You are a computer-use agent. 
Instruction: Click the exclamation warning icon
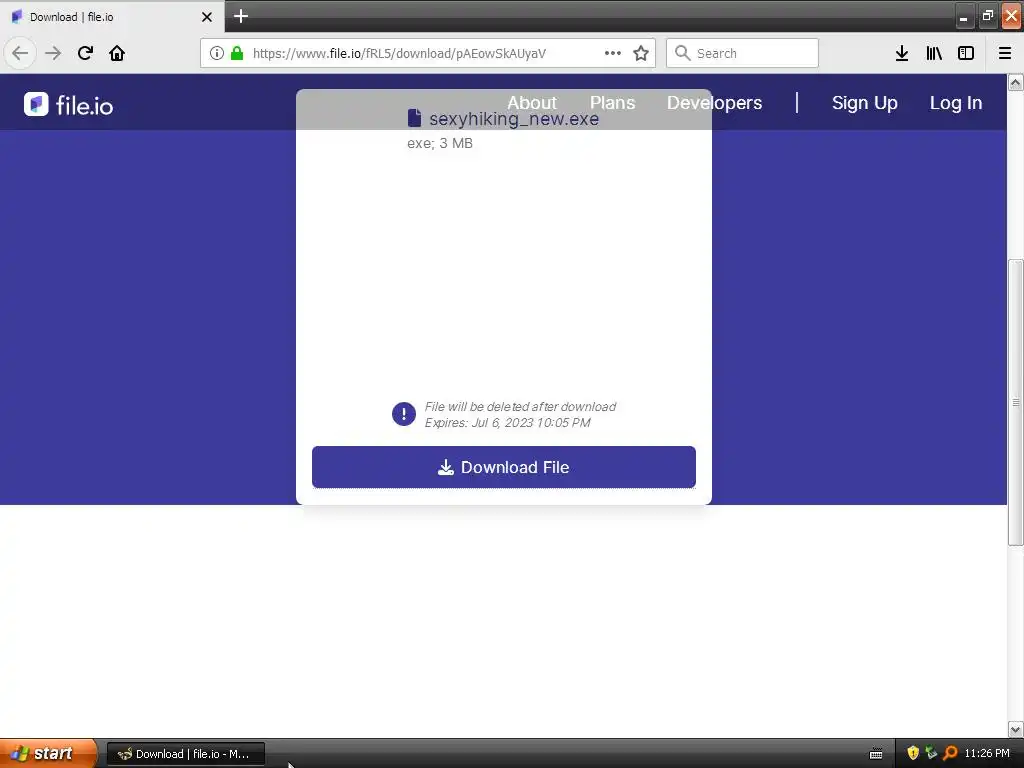(x=404, y=414)
